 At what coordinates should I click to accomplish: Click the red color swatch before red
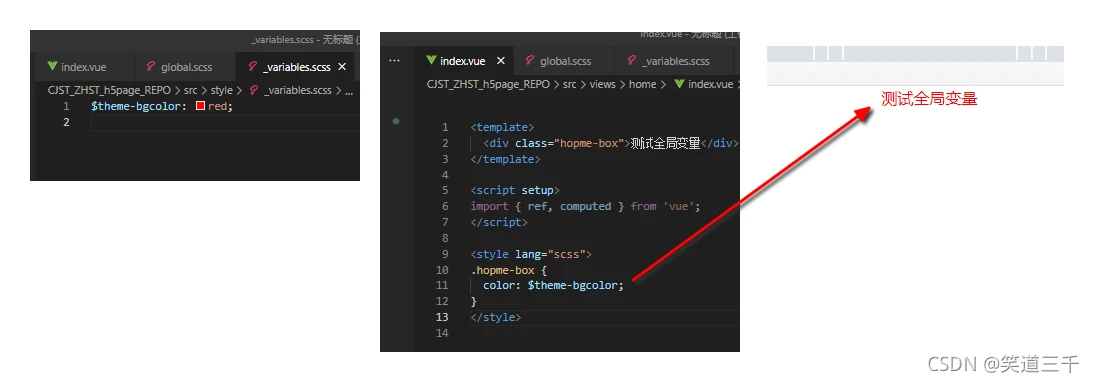pos(200,107)
